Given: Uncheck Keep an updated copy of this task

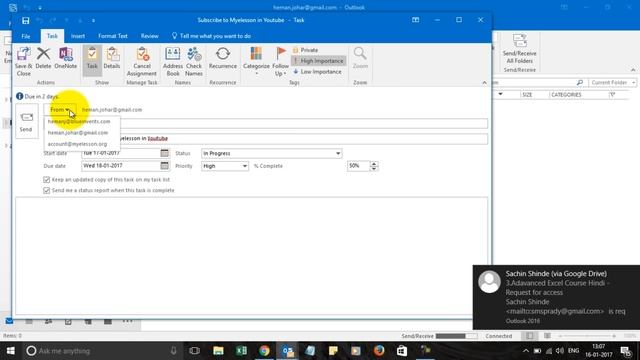Looking at the screenshot, I should [x=47, y=180].
